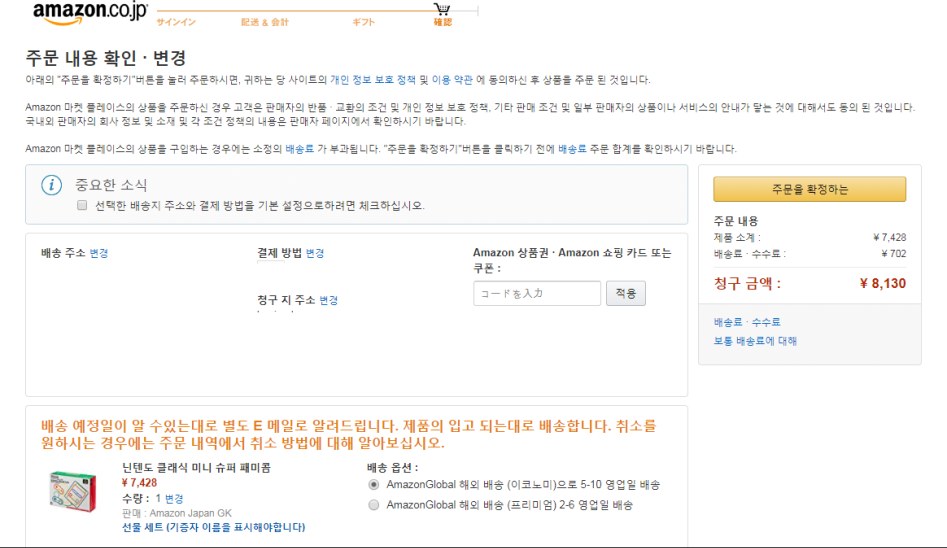Click the 確認 progress step
947x548 pixels.
[443, 22]
